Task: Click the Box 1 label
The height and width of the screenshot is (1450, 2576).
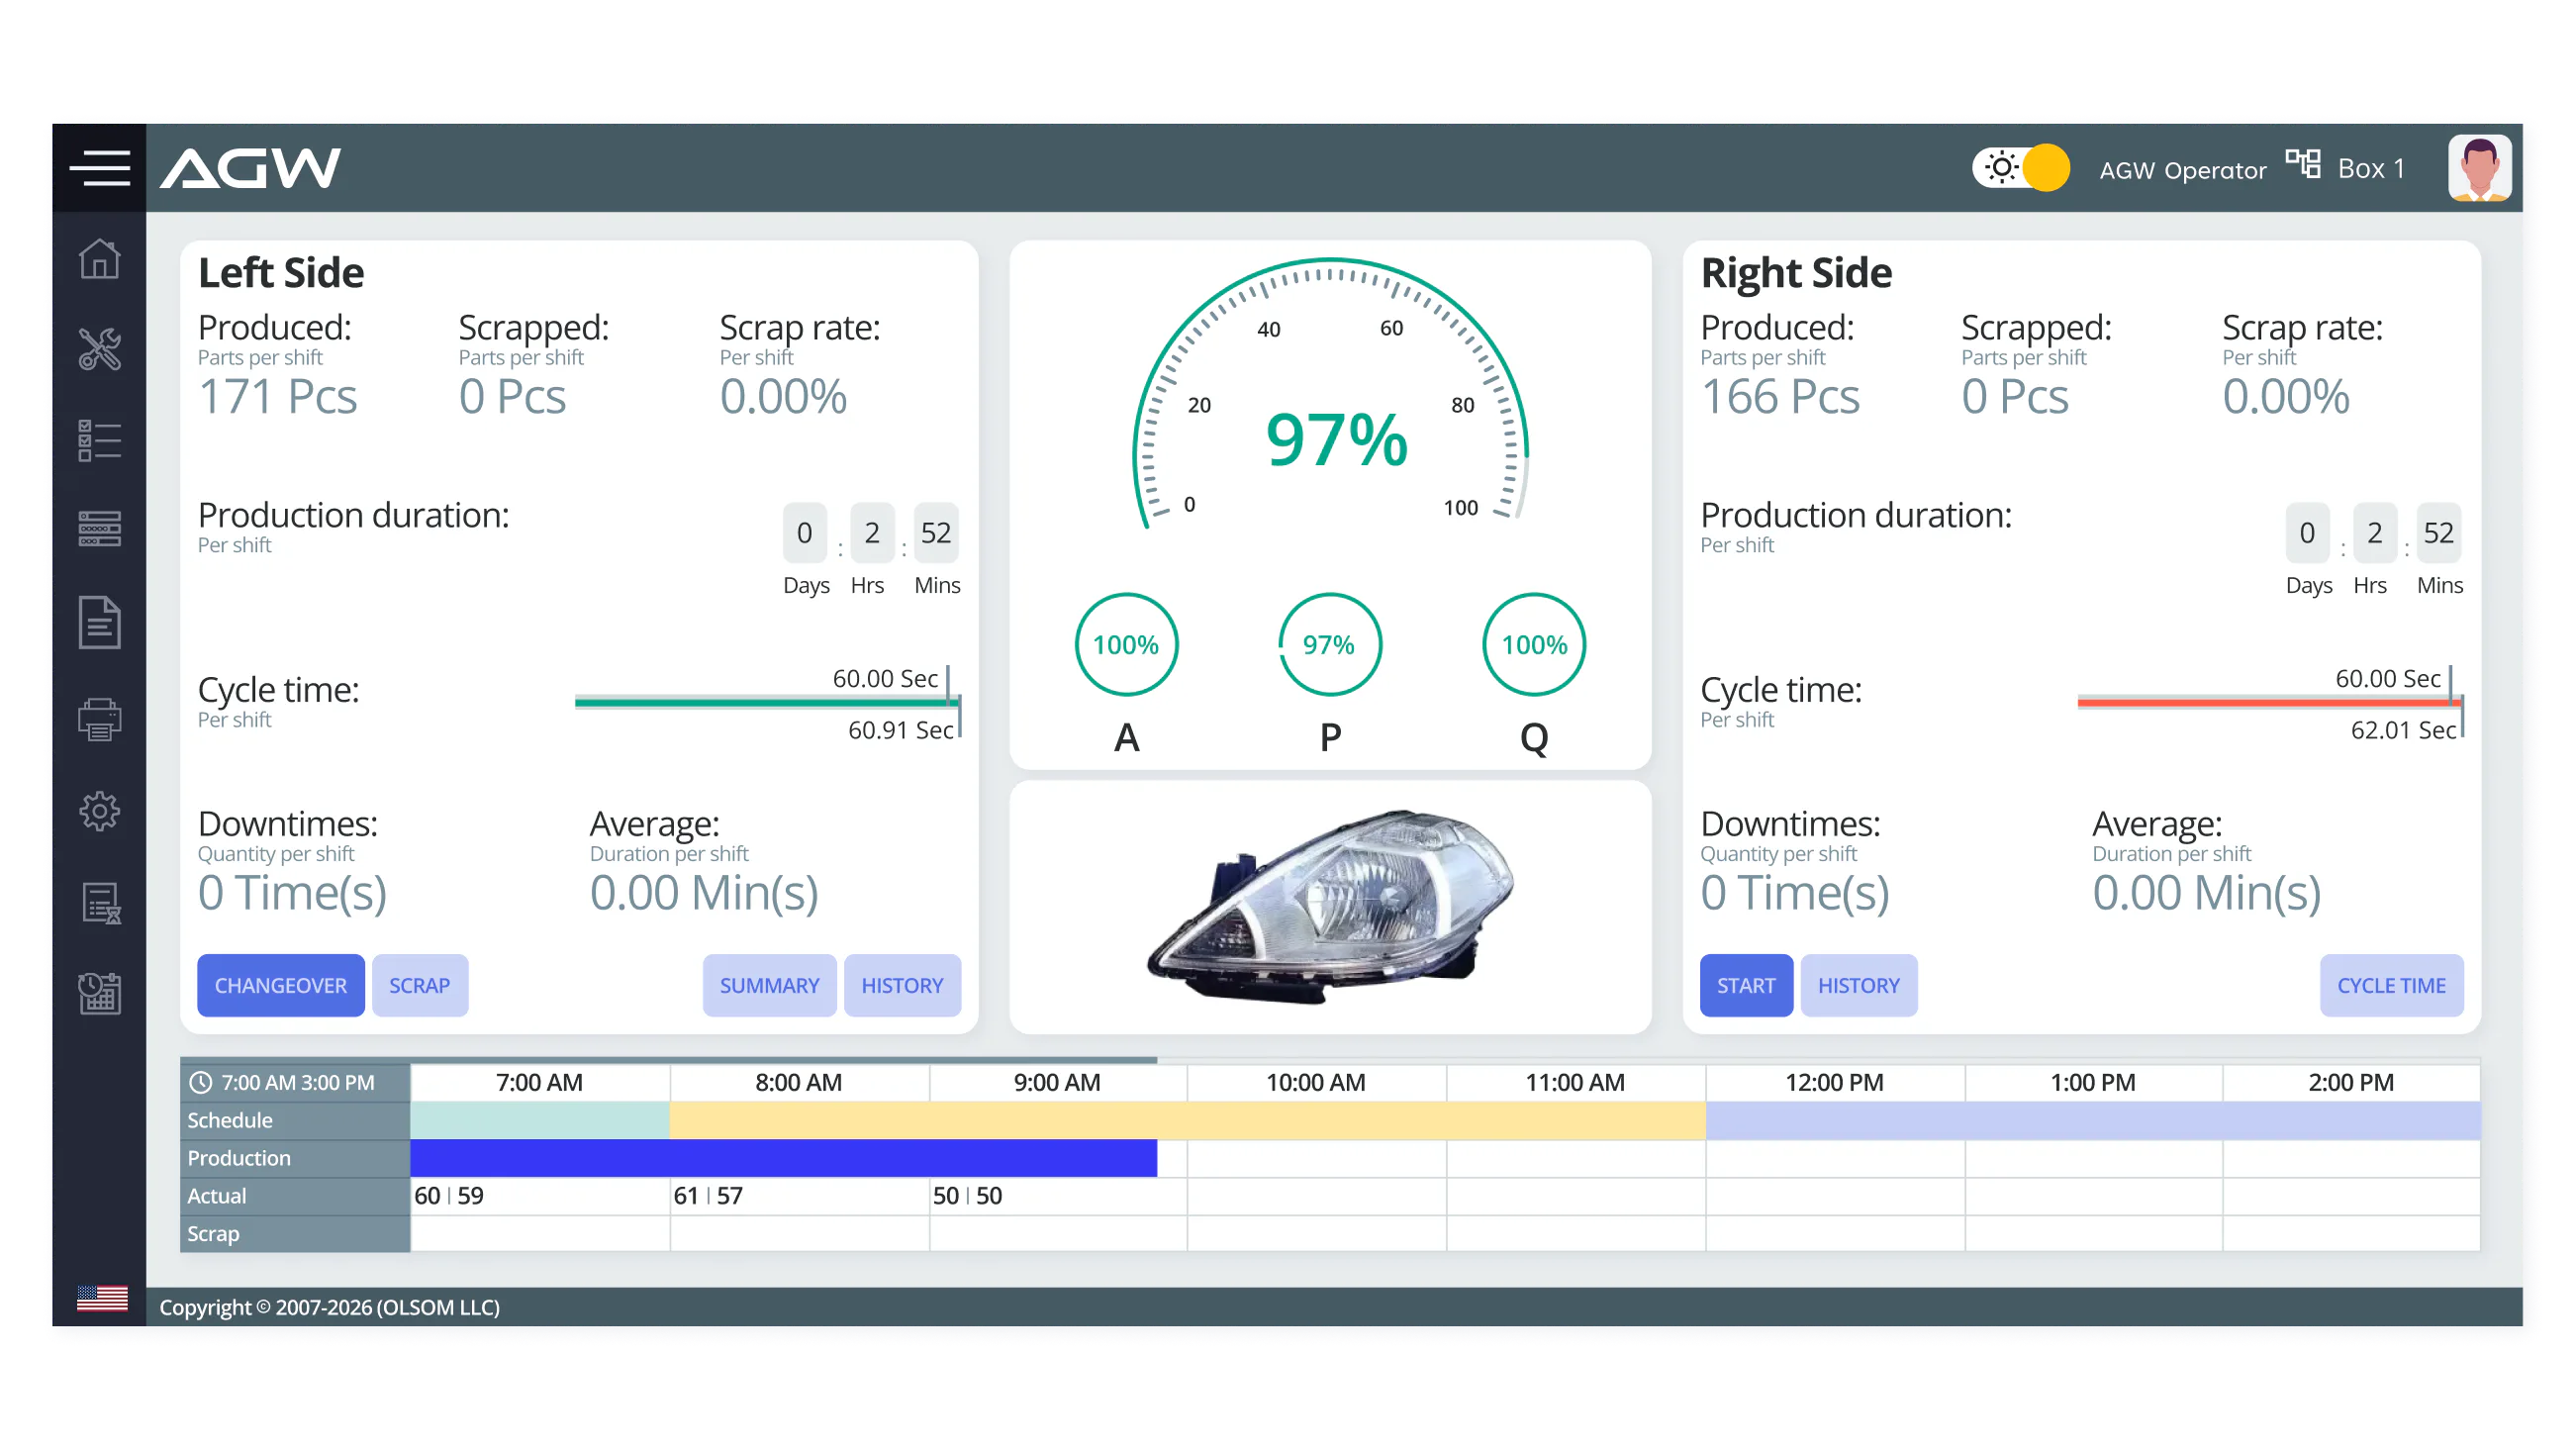Action: (x=2371, y=168)
